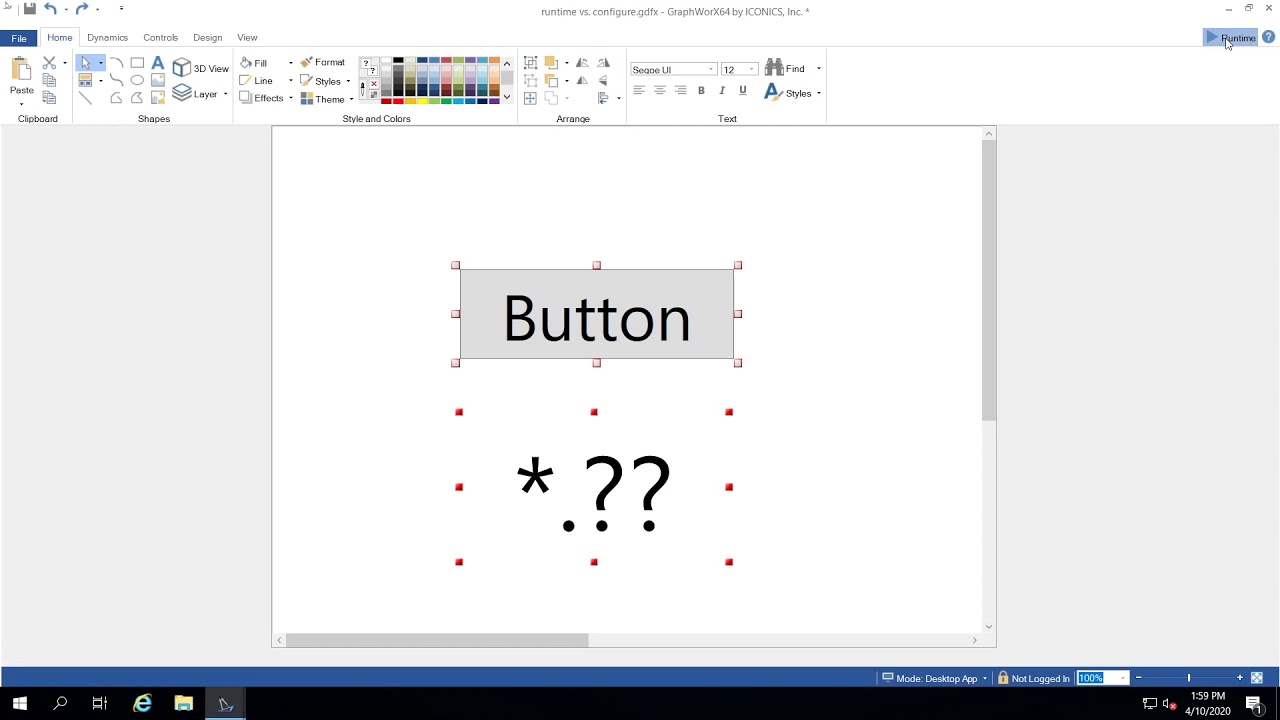Switch to the View ribbon tab

click(x=247, y=37)
